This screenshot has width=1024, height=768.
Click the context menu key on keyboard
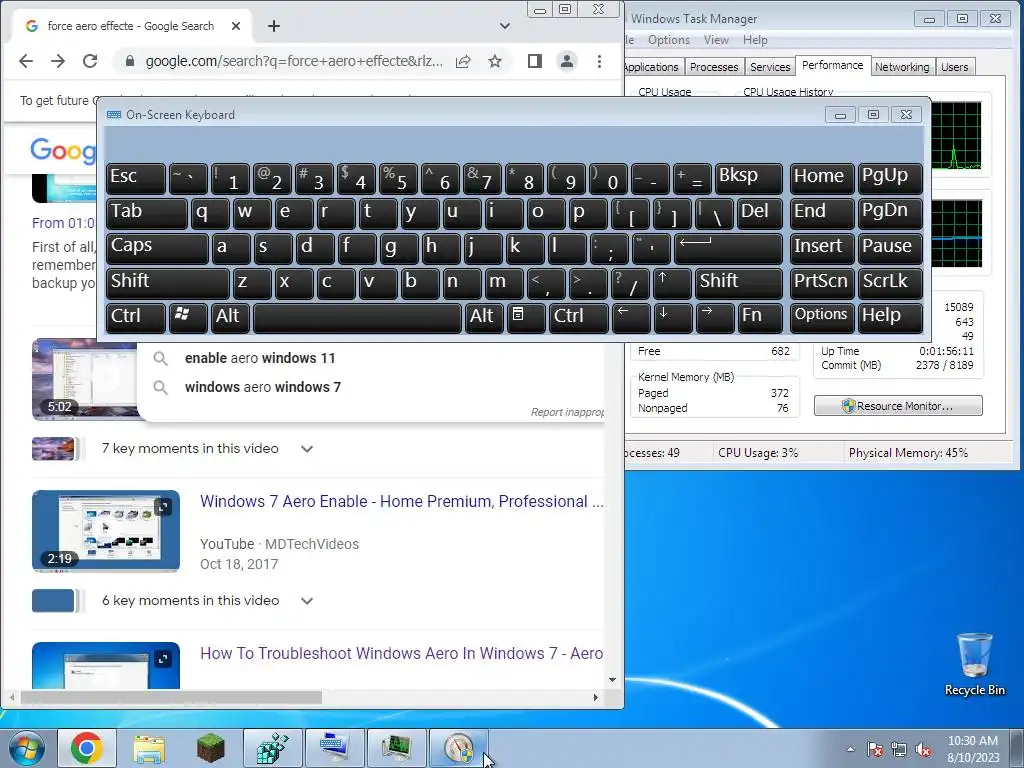[x=526, y=317]
